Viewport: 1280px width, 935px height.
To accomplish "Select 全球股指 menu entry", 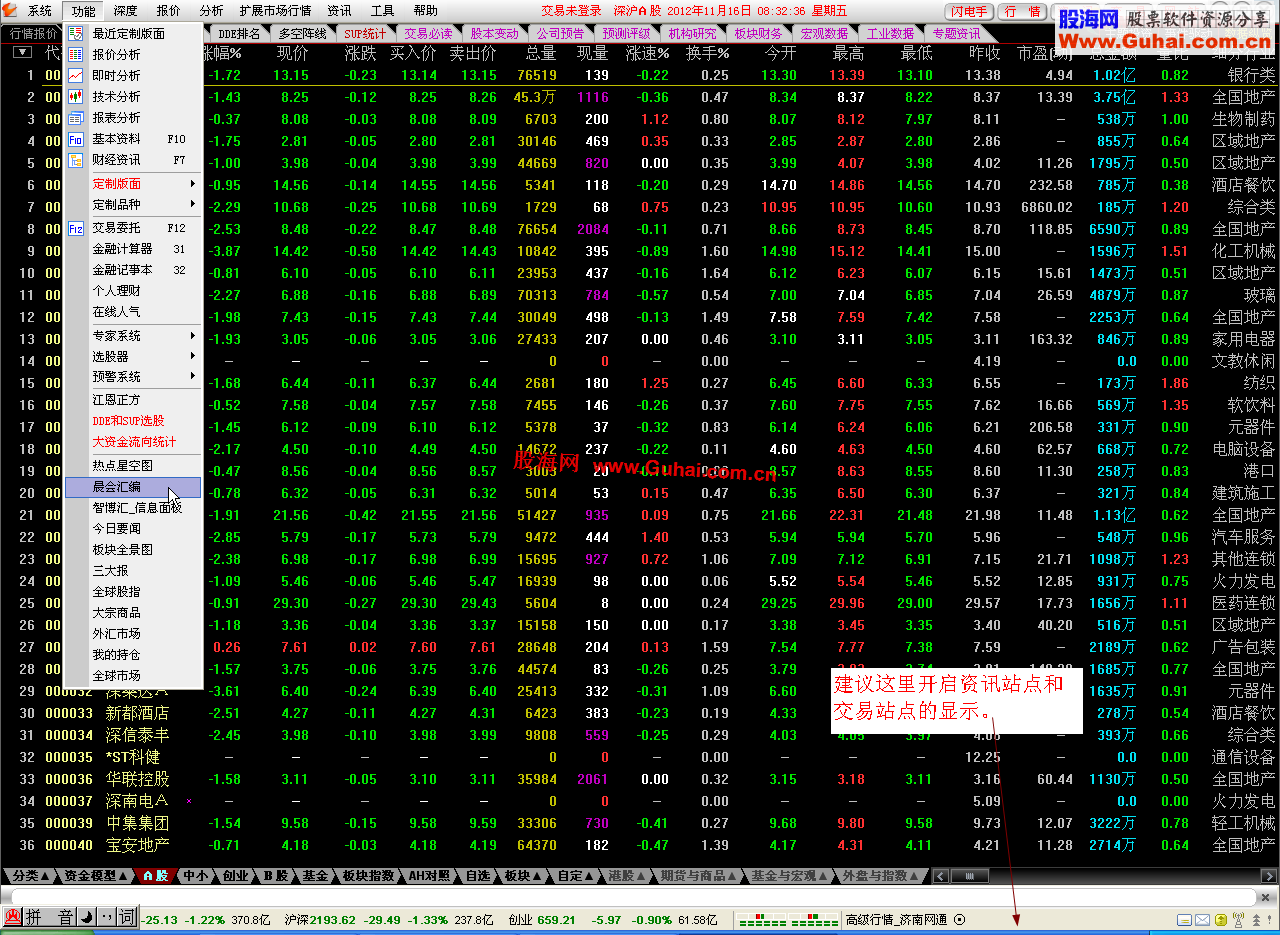I will click(132, 592).
